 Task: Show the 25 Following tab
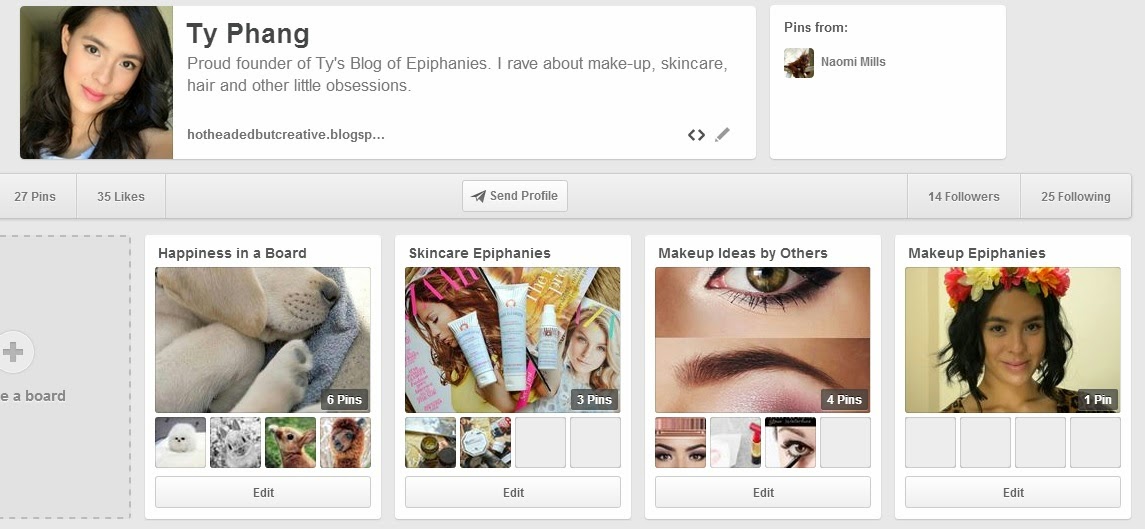click(1075, 197)
